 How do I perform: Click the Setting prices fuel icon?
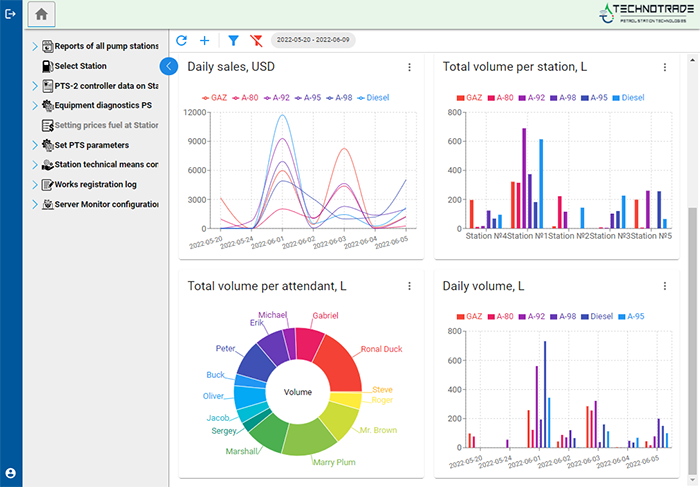click(47, 125)
